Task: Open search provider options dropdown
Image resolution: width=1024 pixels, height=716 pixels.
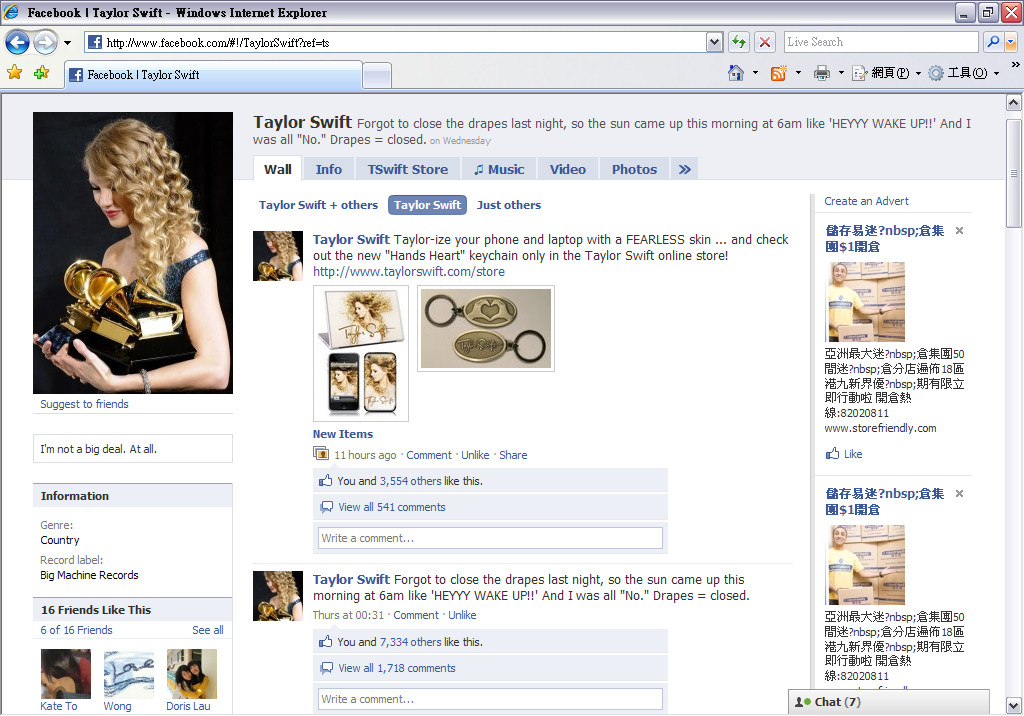Action: click(1010, 42)
